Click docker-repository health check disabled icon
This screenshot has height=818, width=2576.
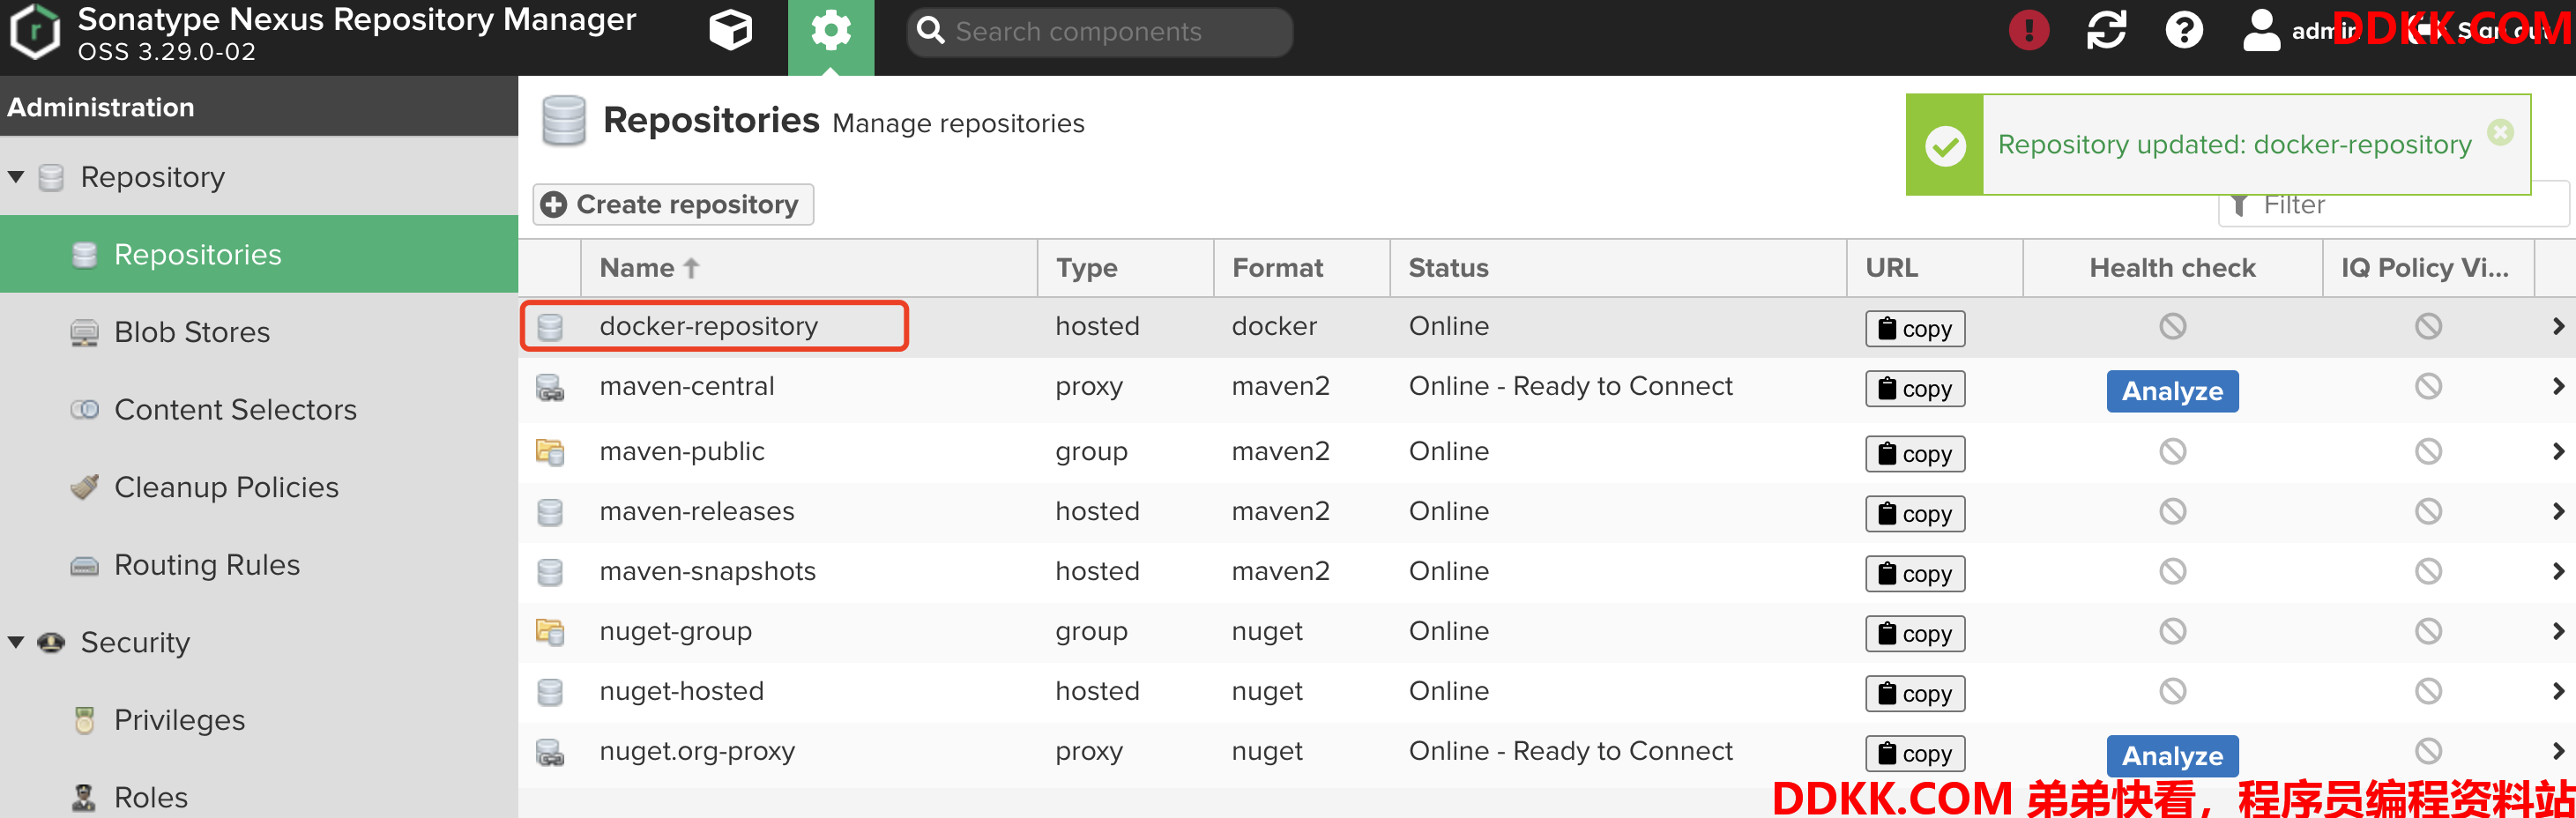pyautogui.click(x=2172, y=326)
